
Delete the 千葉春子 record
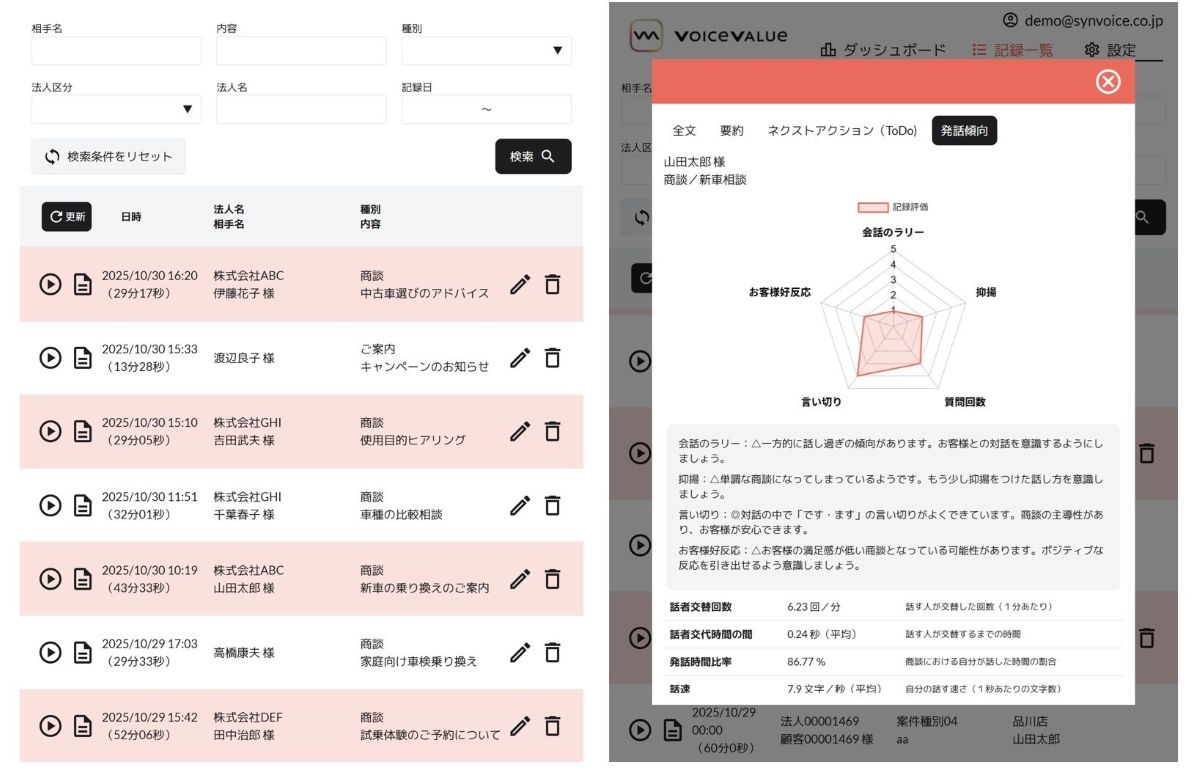tap(552, 505)
